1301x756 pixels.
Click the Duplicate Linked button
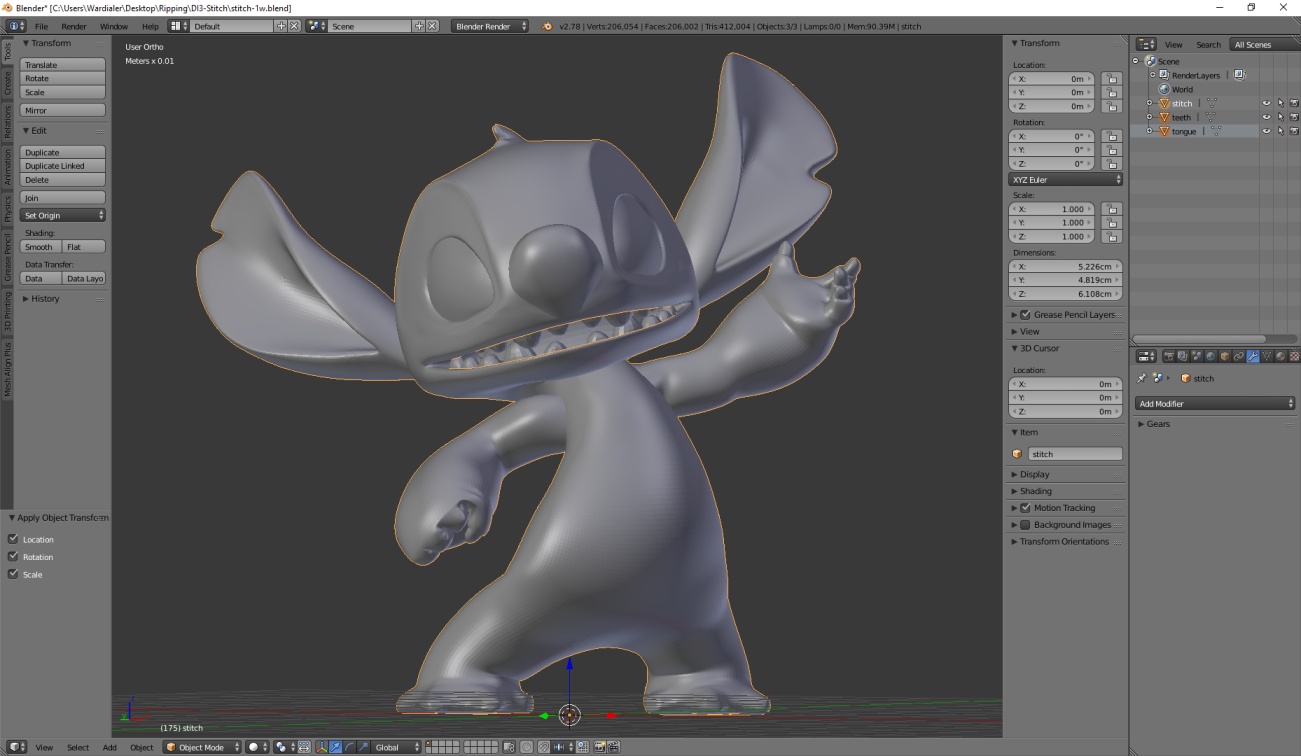[x=63, y=166]
